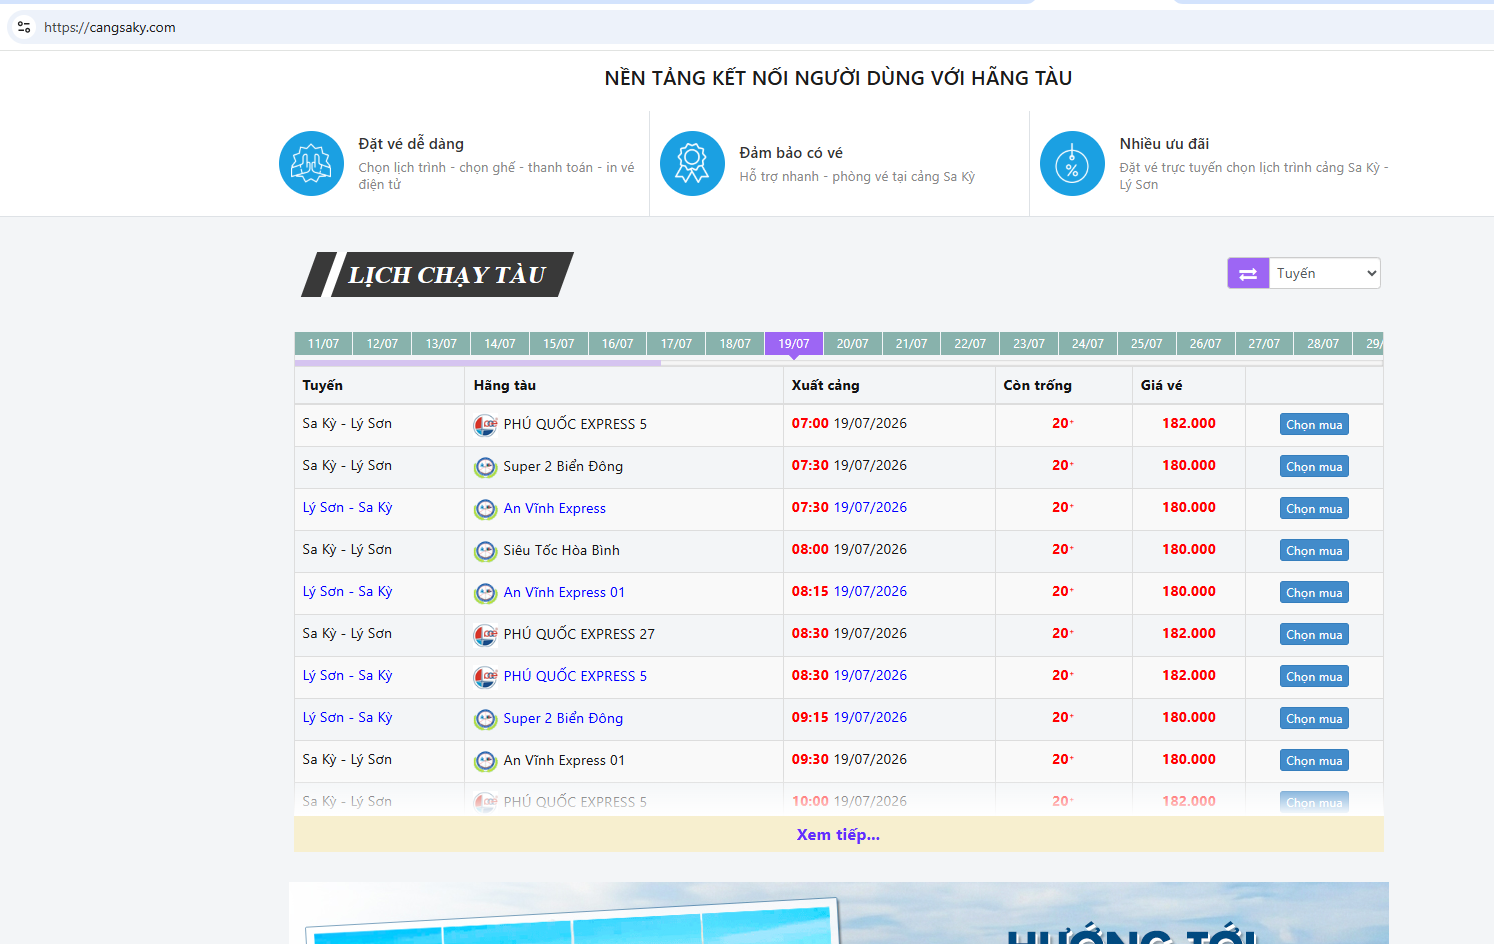This screenshot has height=944, width=1494.
Task: Click the 182.000 price for PHÚ QUỐC EXPRESS 27
Action: point(1189,634)
